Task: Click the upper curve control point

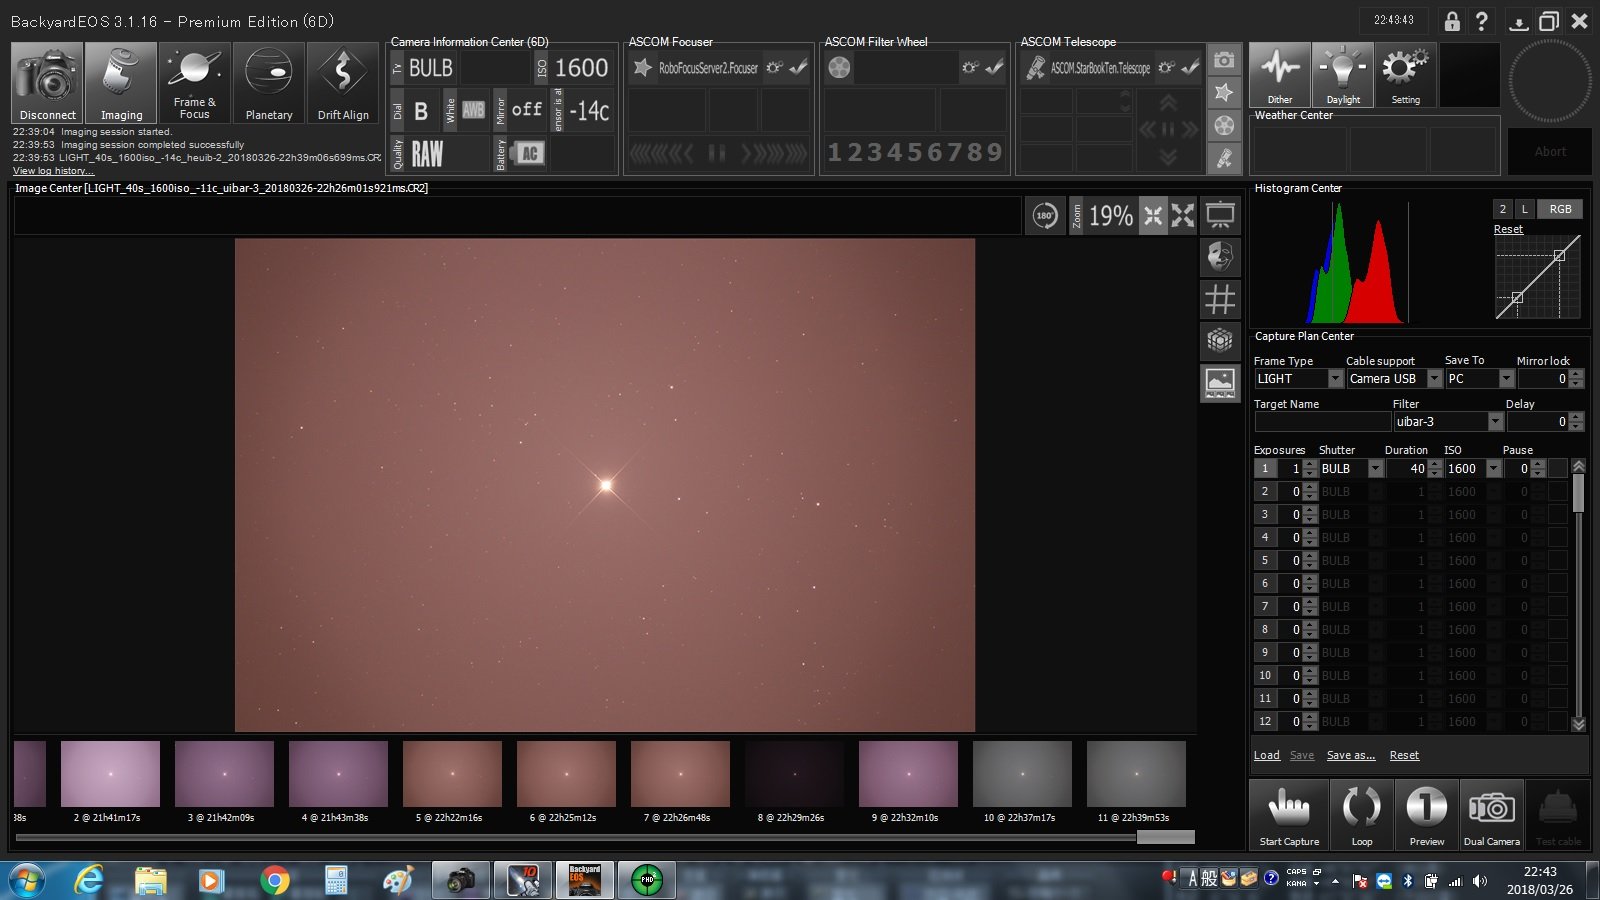Action: click(x=1559, y=256)
